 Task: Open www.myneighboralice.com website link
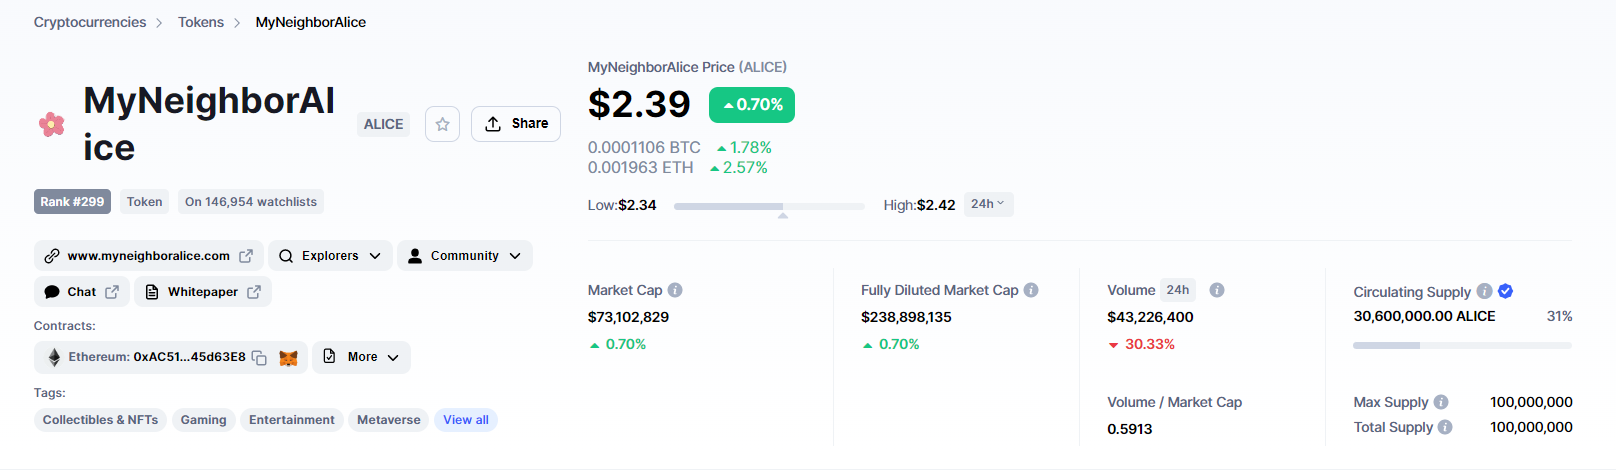tap(149, 256)
